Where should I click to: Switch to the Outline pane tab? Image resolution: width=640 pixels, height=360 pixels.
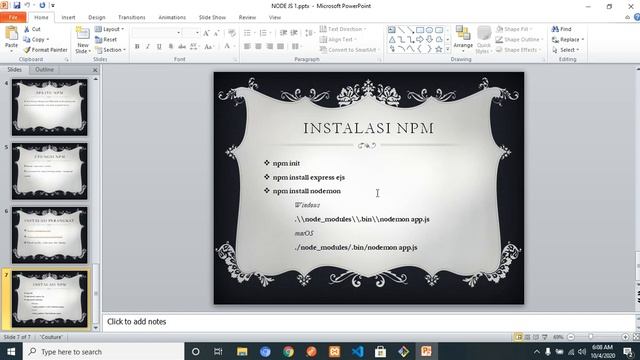(x=44, y=69)
